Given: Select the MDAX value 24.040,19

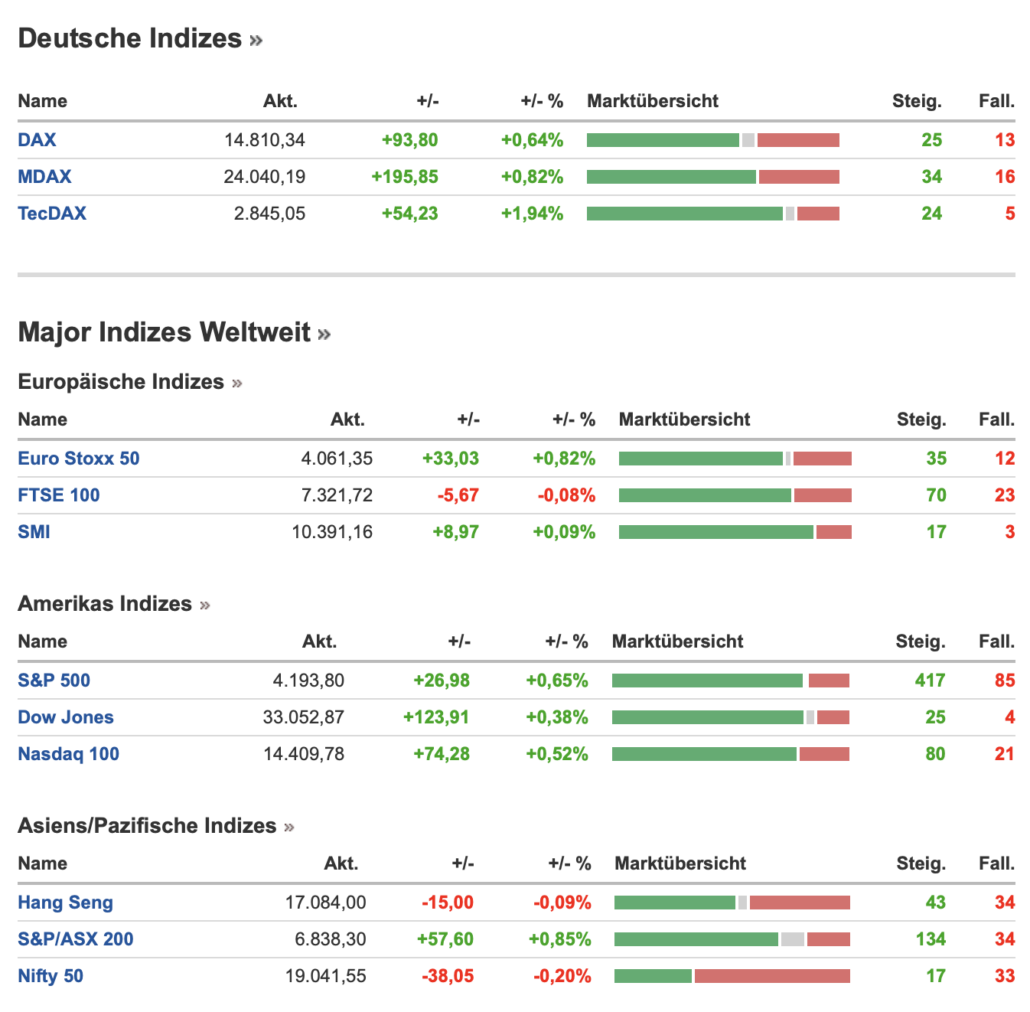Looking at the screenshot, I should click(265, 177).
